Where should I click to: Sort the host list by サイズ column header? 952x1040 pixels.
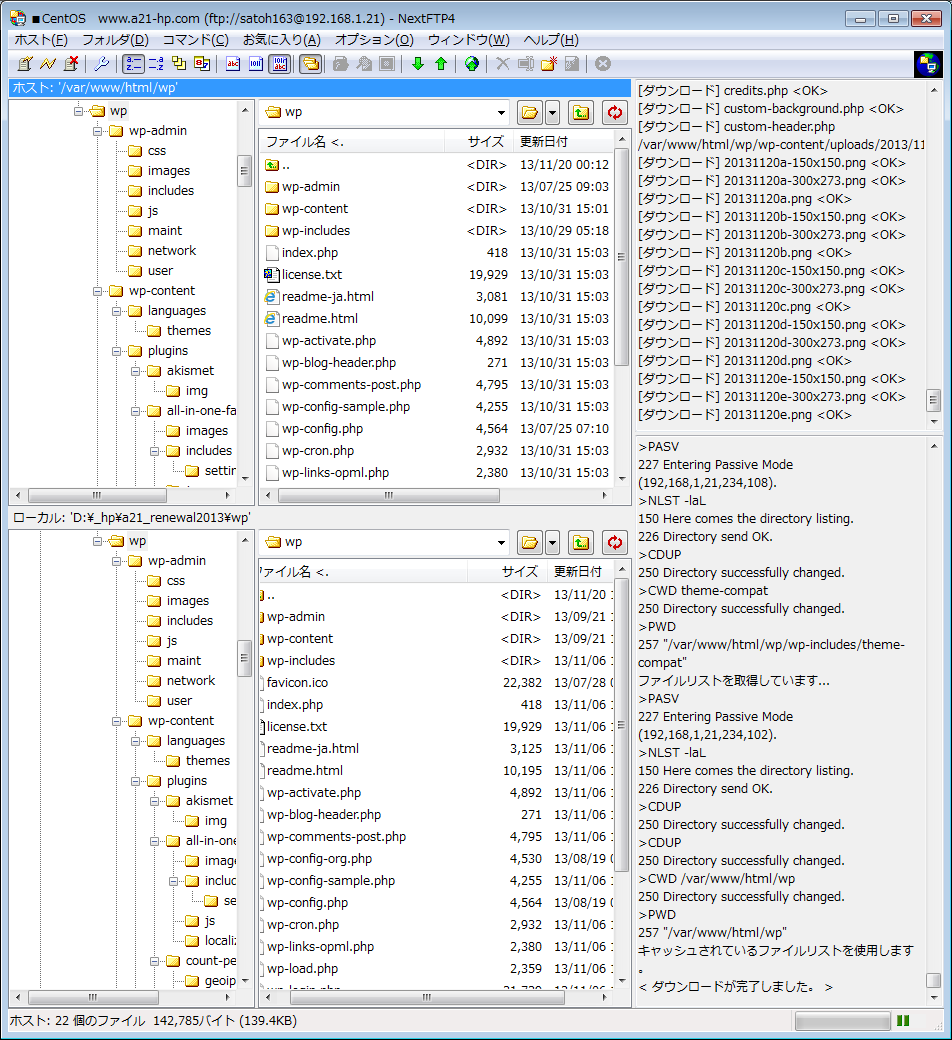(479, 141)
